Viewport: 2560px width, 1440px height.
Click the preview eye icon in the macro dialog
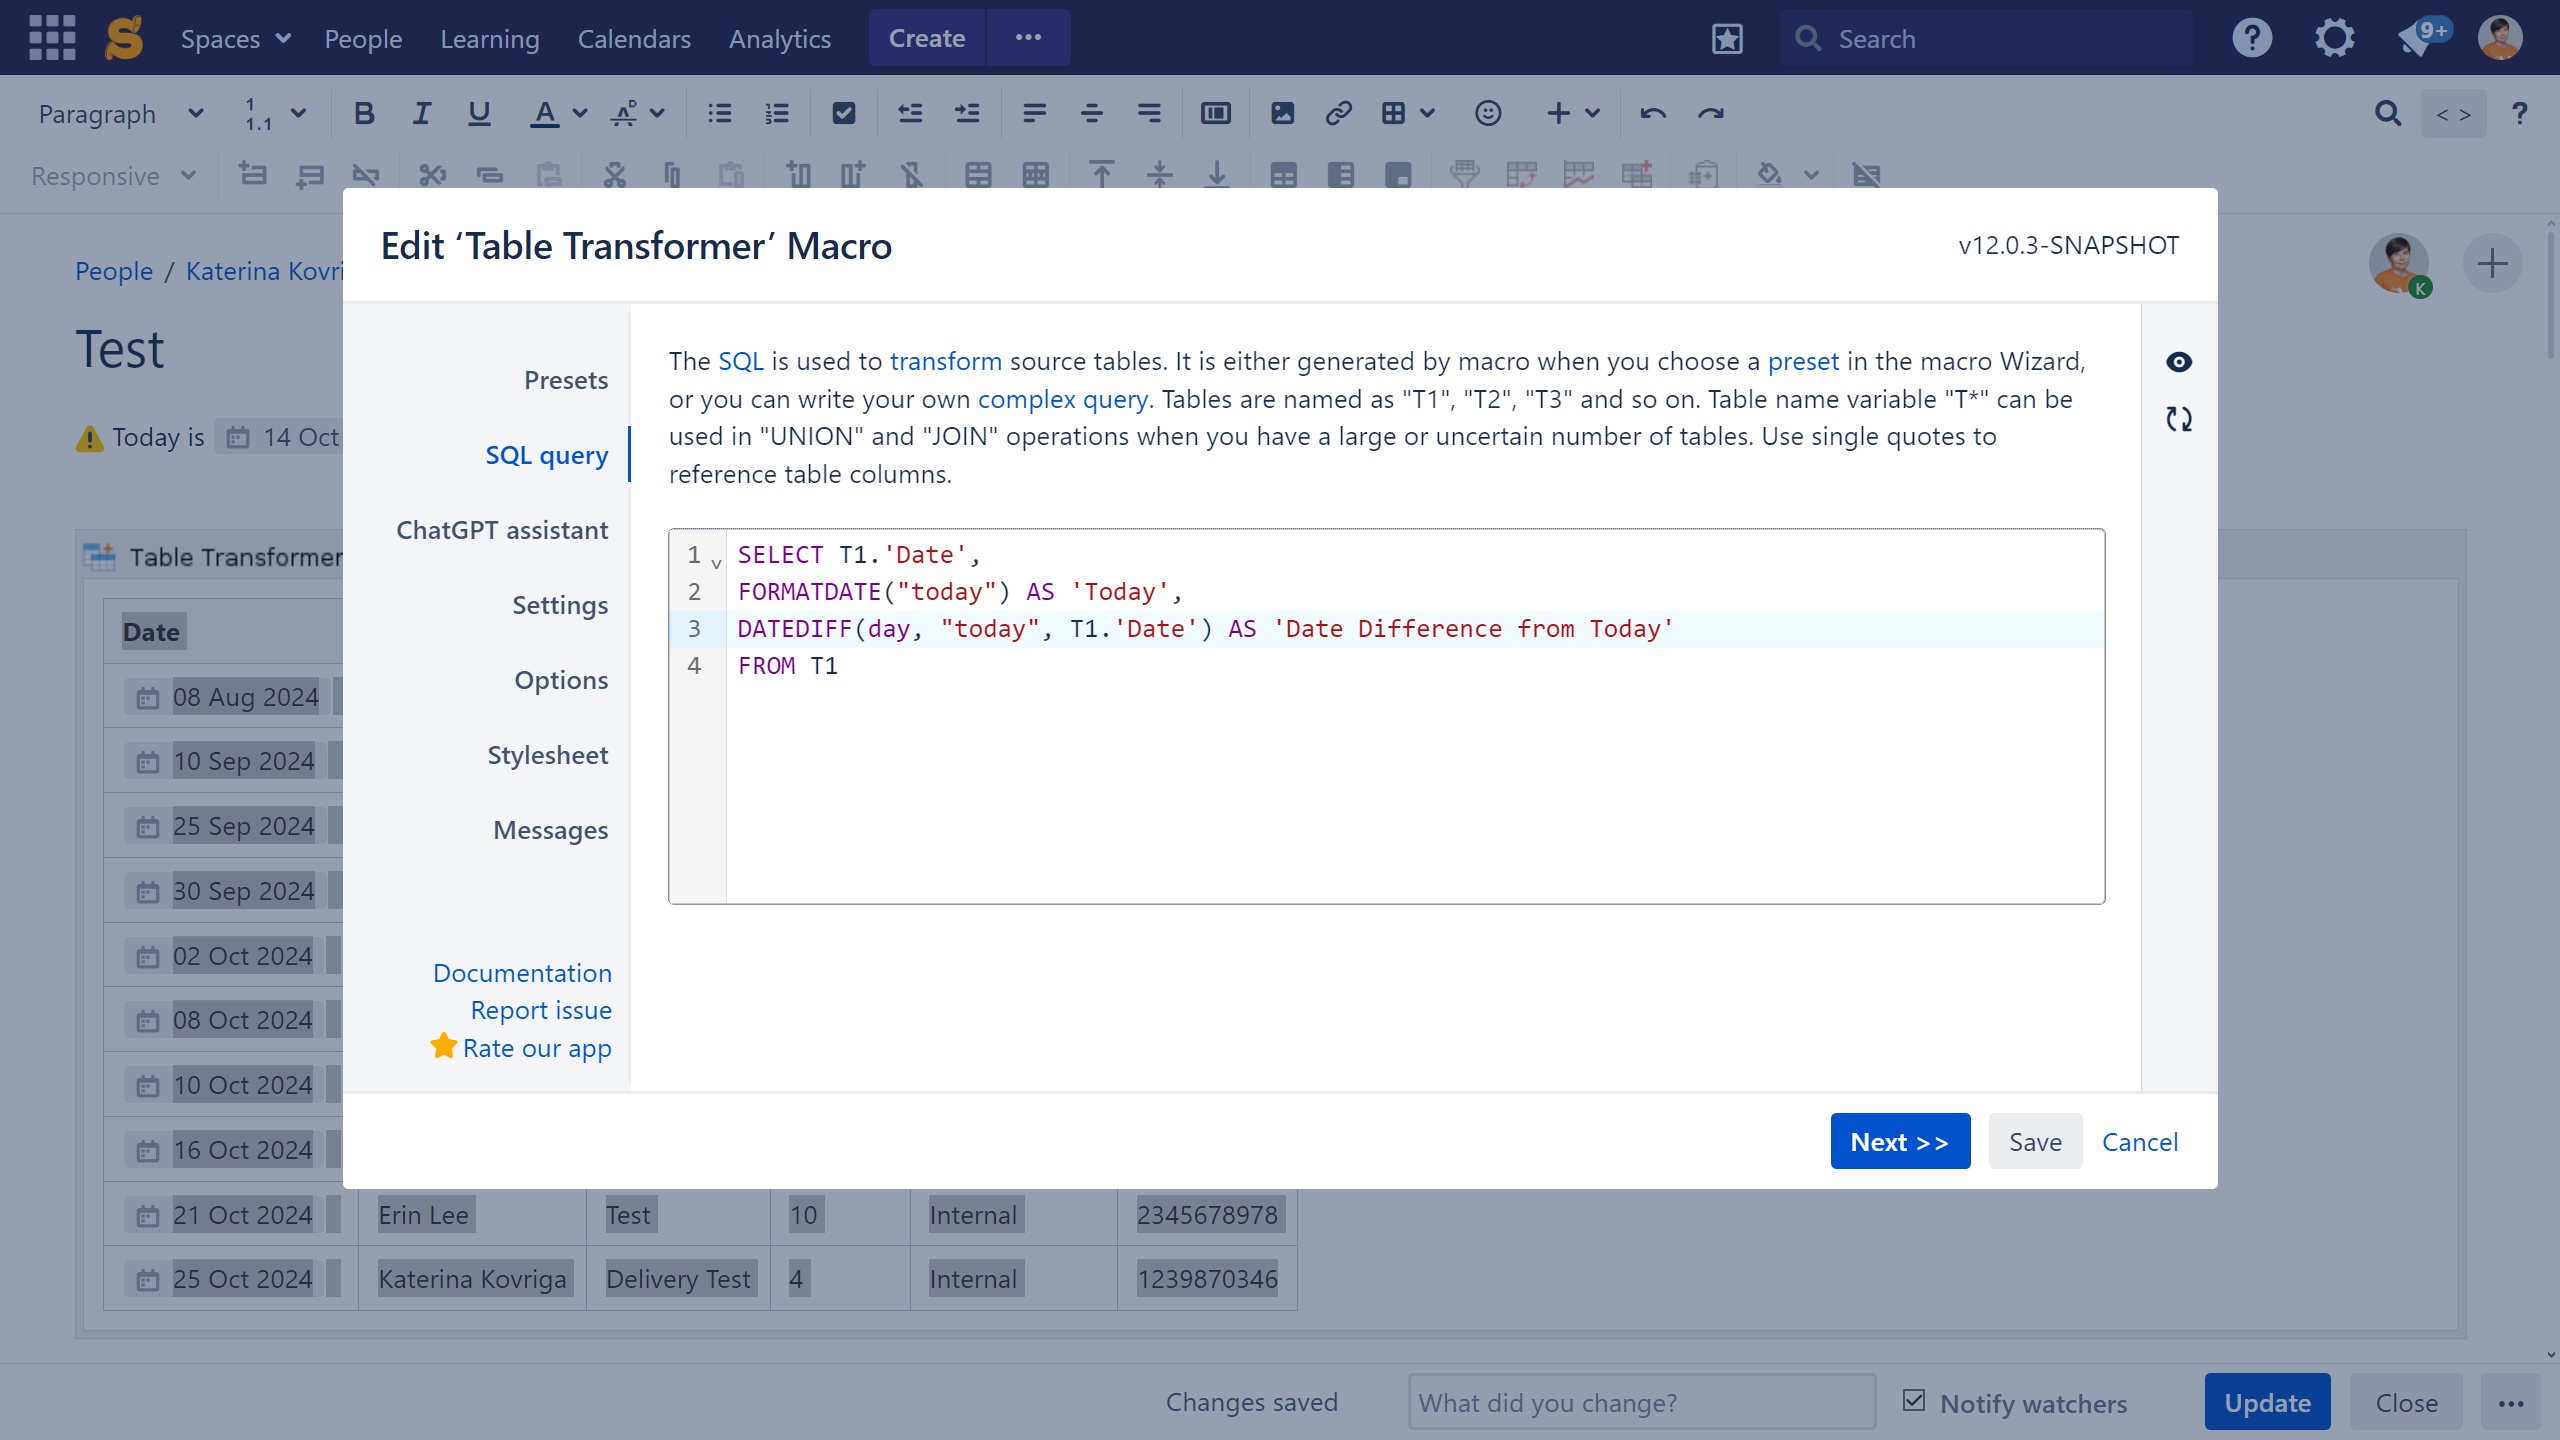tap(2179, 362)
